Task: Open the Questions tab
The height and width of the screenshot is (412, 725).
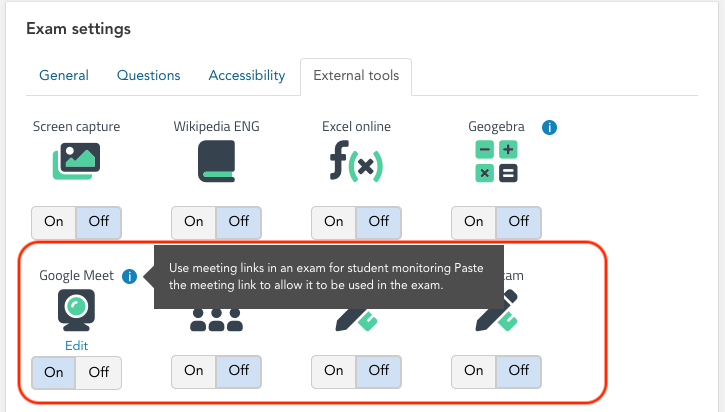Action: 149,76
